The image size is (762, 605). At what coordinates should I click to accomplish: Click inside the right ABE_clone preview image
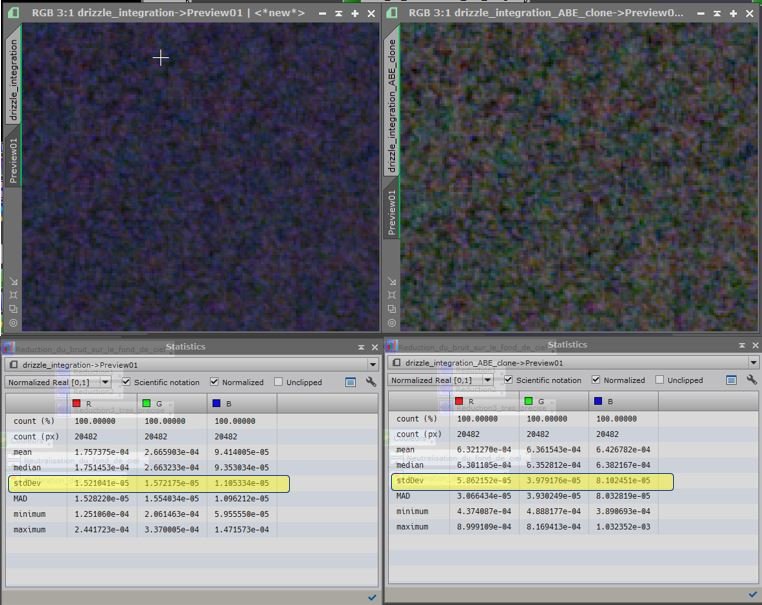(x=579, y=177)
